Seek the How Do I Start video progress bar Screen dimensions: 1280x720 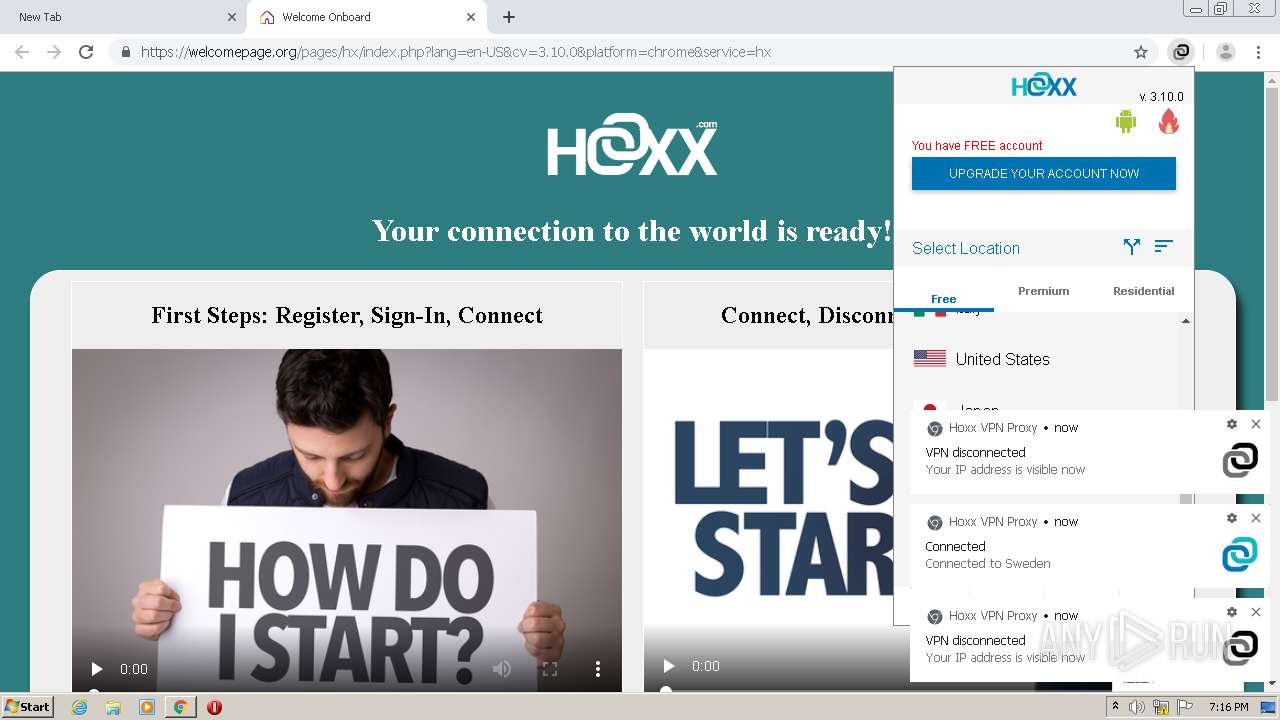tap(347, 690)
